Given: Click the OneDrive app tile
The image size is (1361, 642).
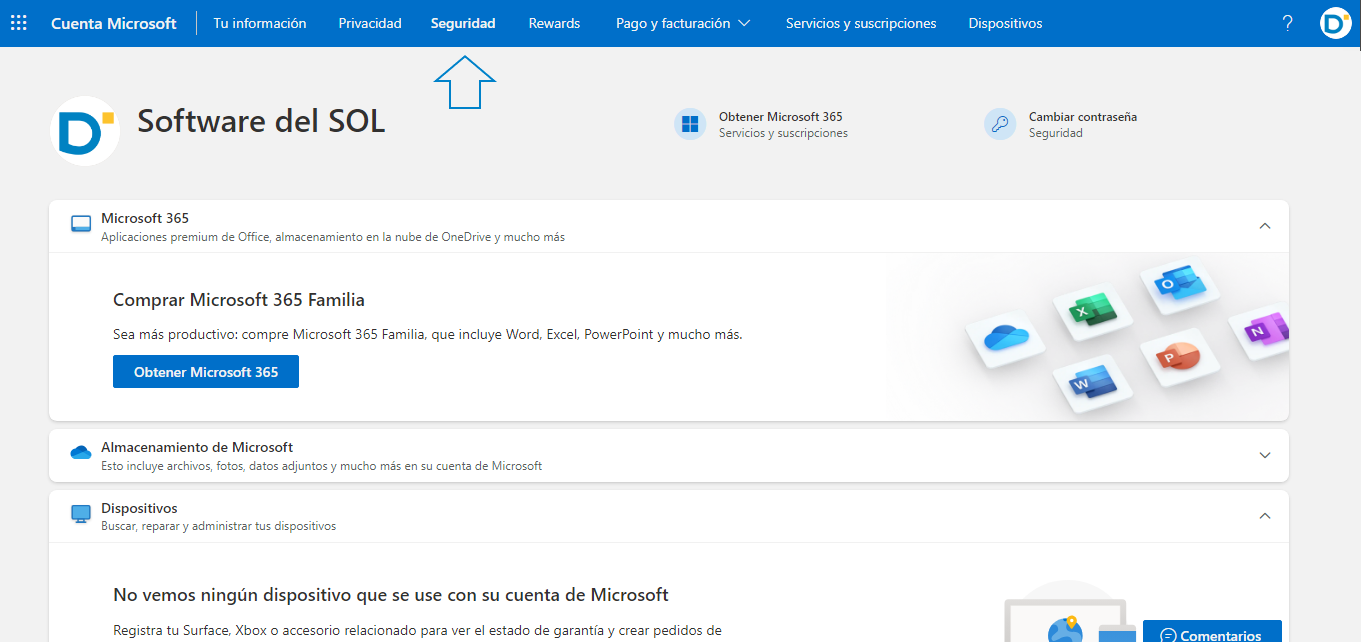Looking at the screenshot, I should coord(1005,338).
